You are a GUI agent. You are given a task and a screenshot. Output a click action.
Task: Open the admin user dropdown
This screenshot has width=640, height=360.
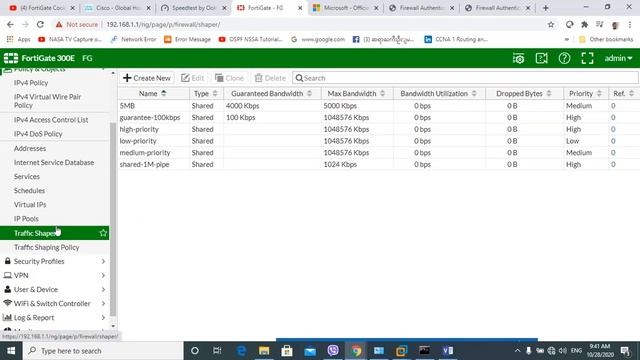[x=618, y=58]
